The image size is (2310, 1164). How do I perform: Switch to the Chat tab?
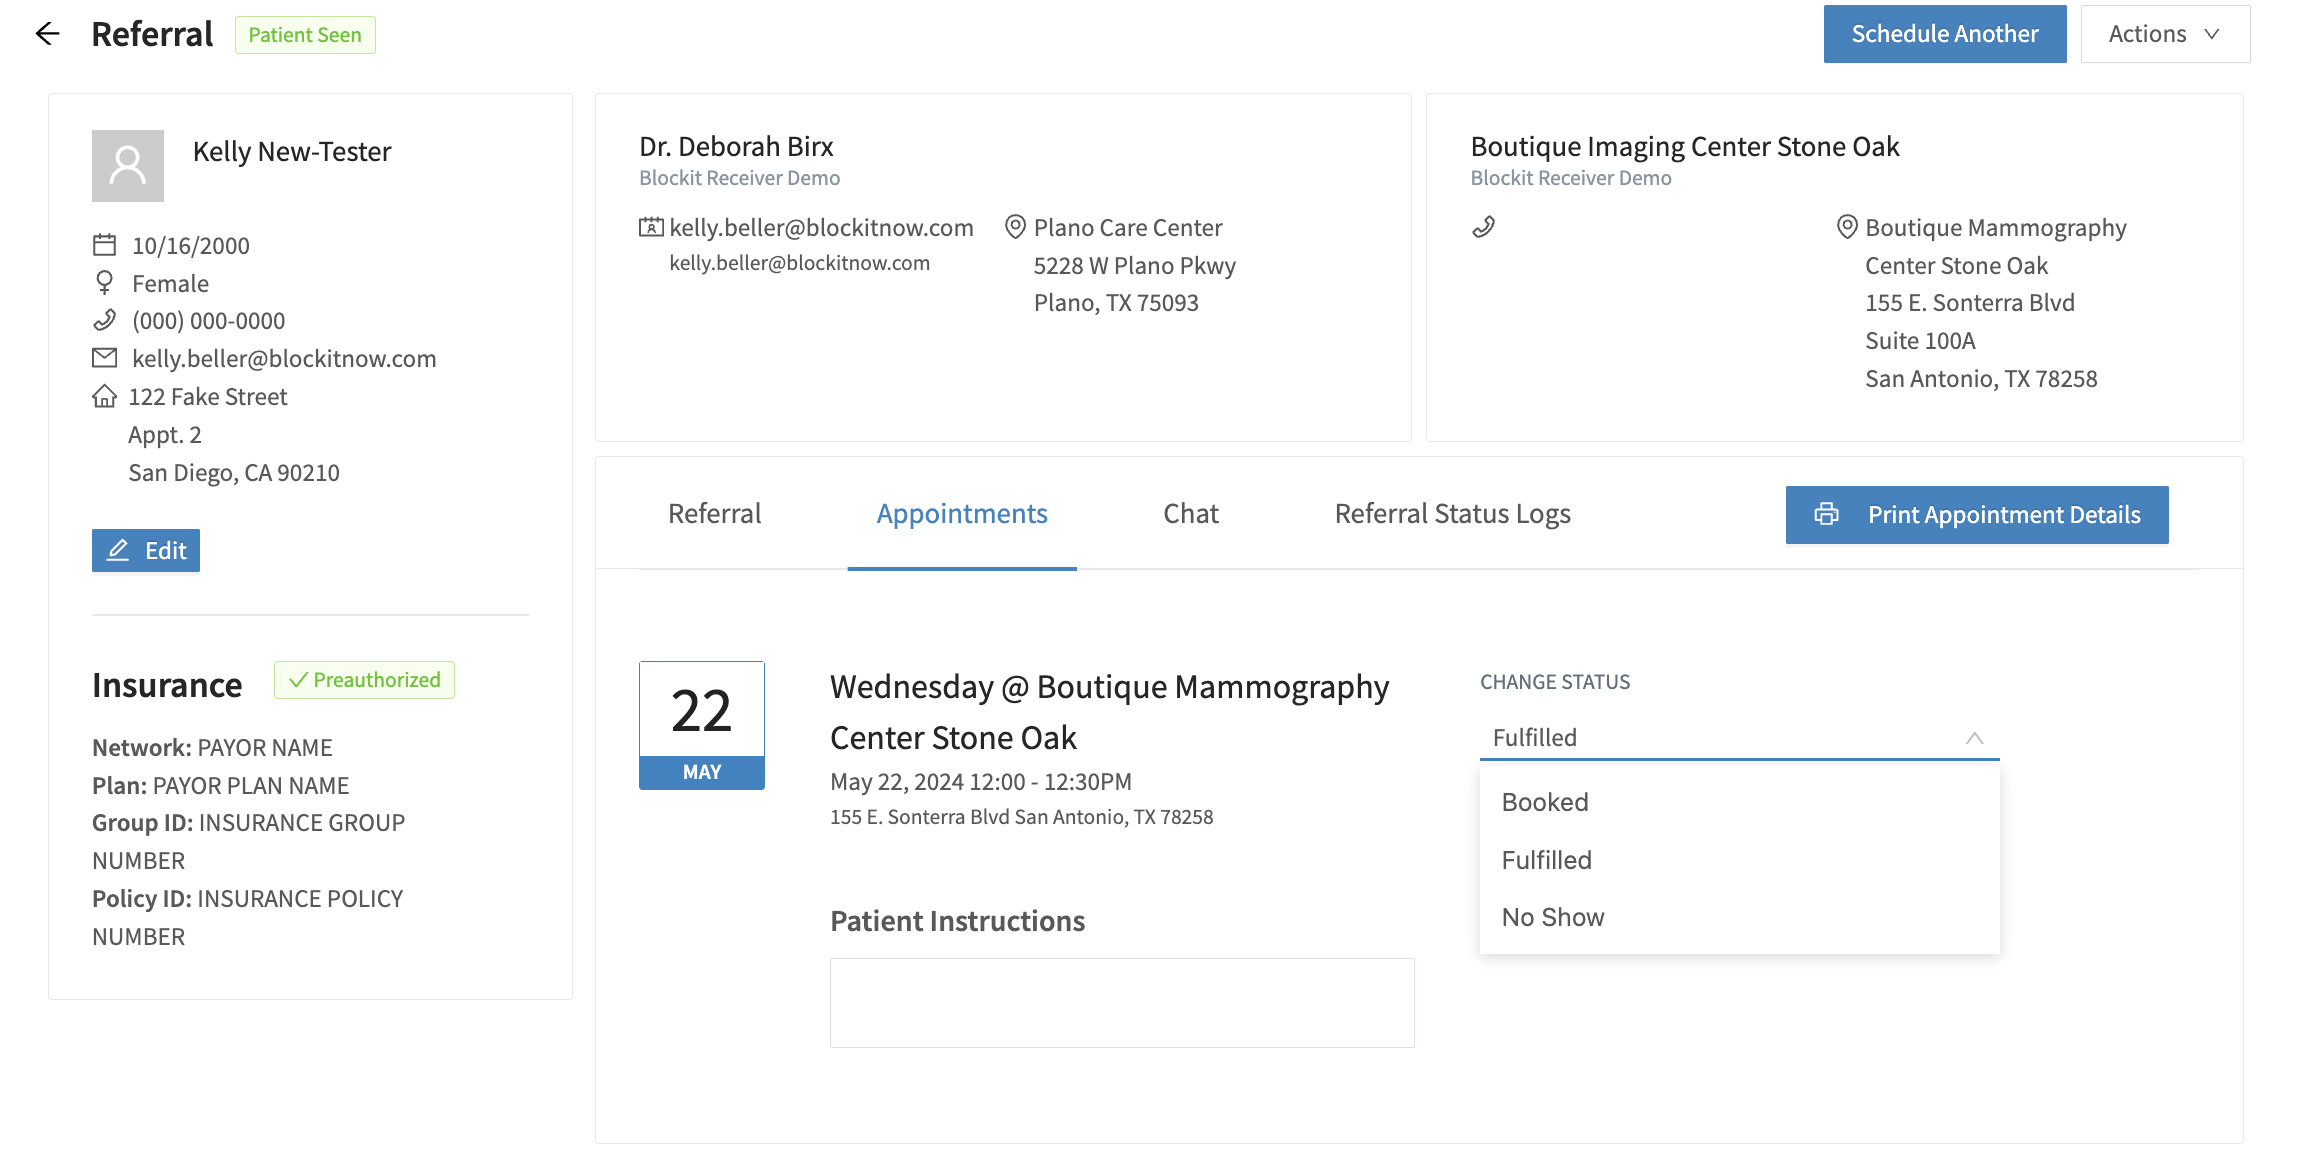point(1190,513)
